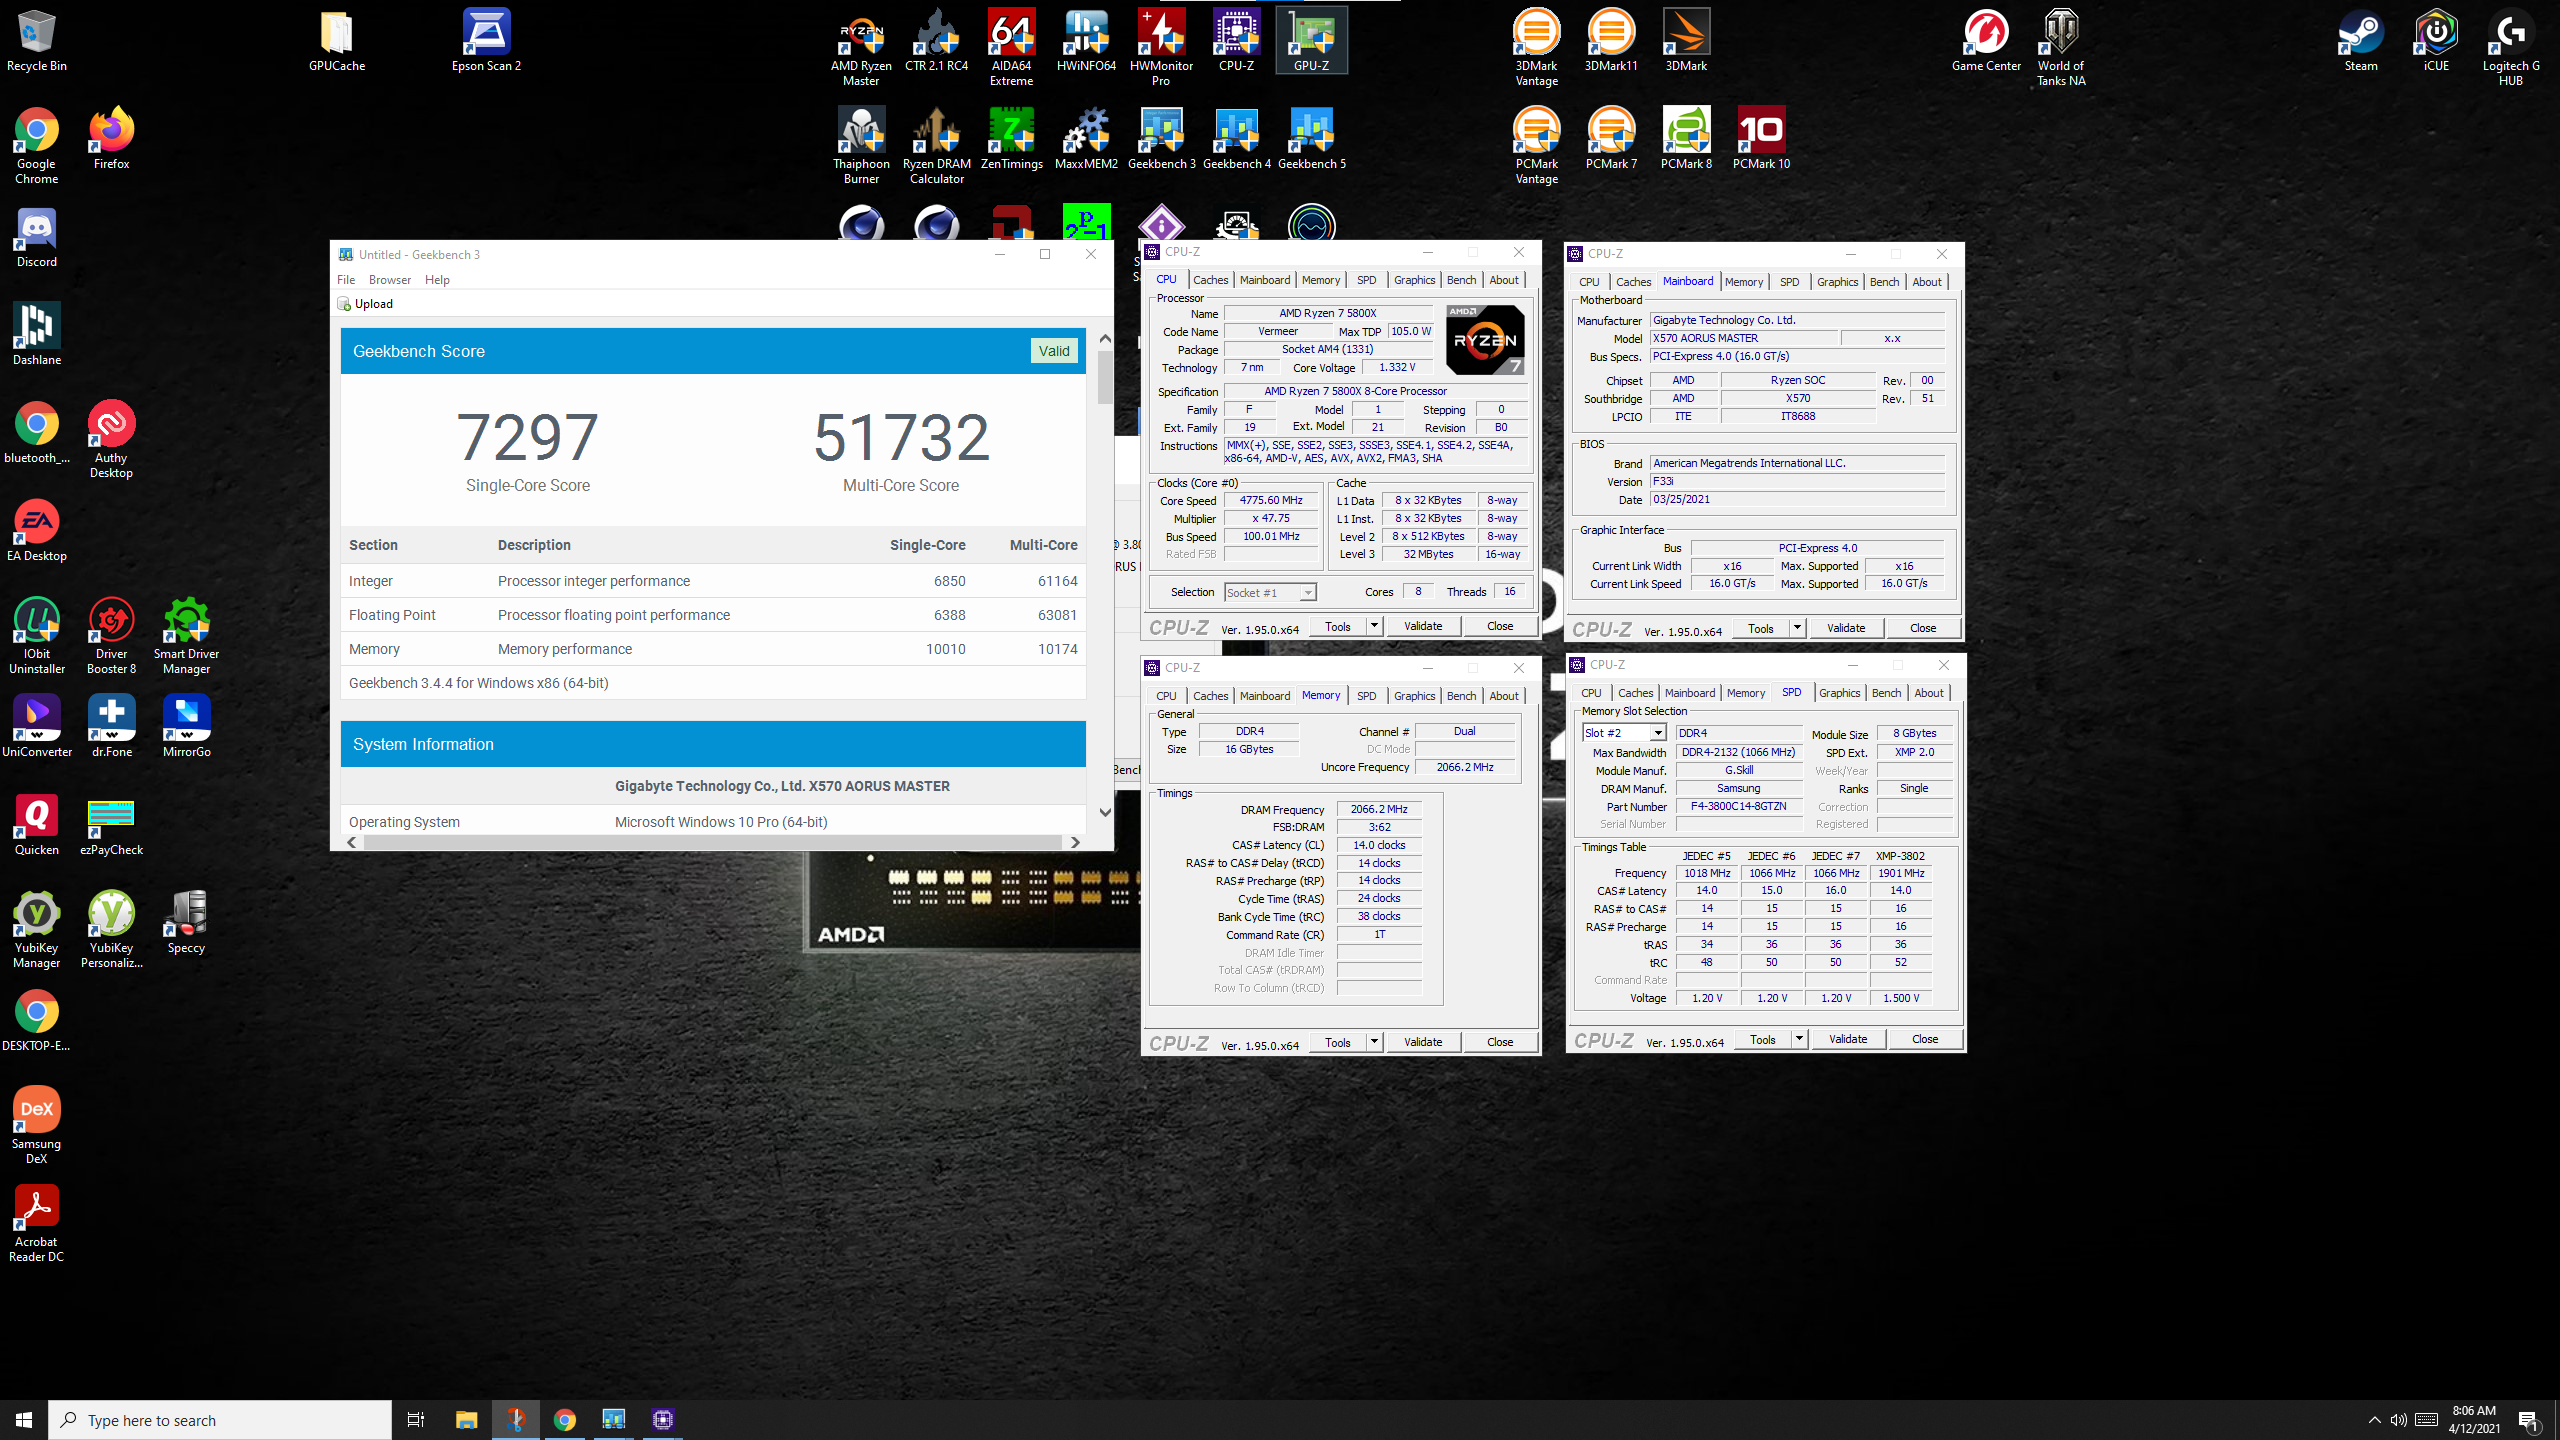Open Speccy desktop icon
Screen dimensions: 2560x1440
[x=186, y=924]
